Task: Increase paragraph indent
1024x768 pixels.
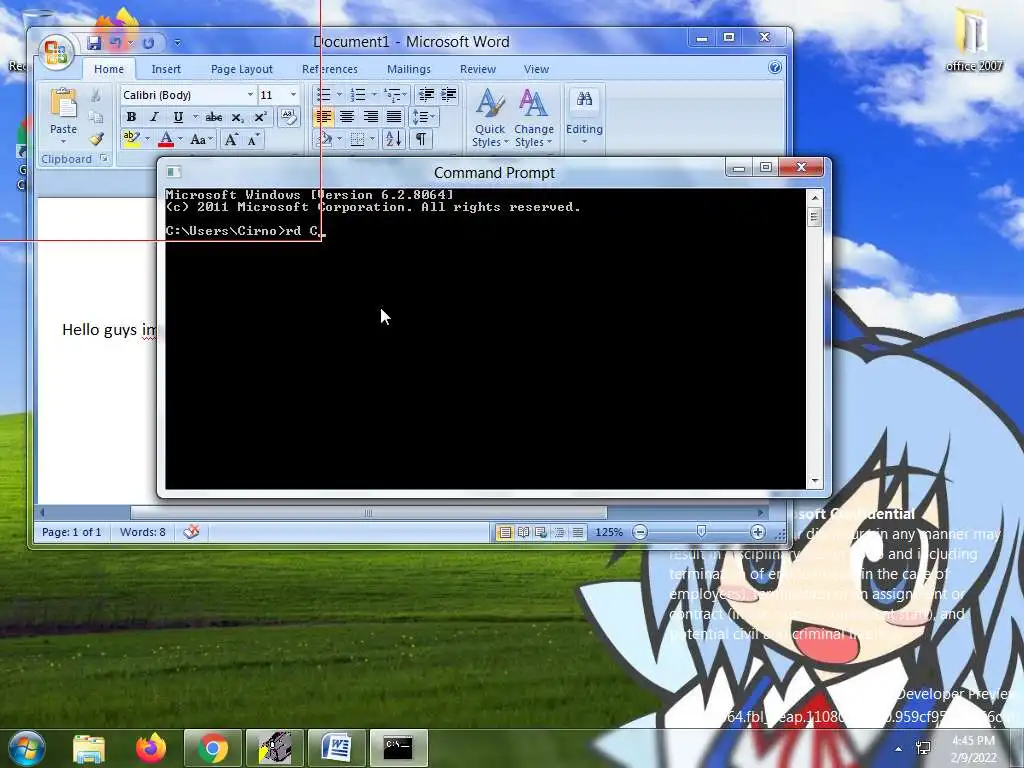Action: [x=449, y=95]
